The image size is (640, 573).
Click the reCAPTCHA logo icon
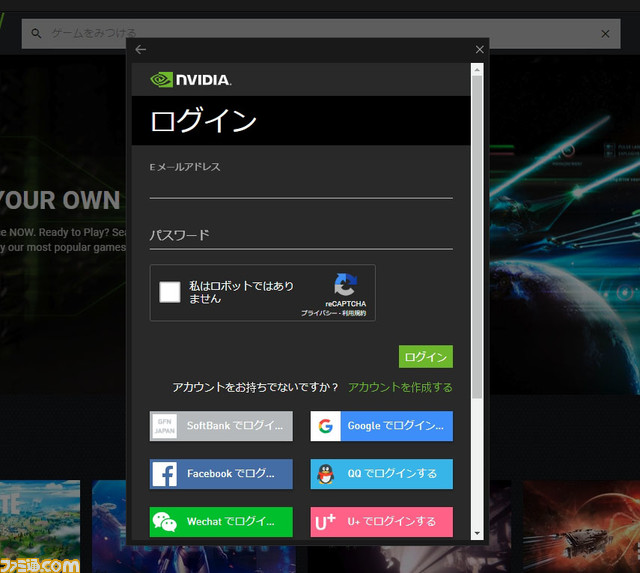click(x=345, y=284)
